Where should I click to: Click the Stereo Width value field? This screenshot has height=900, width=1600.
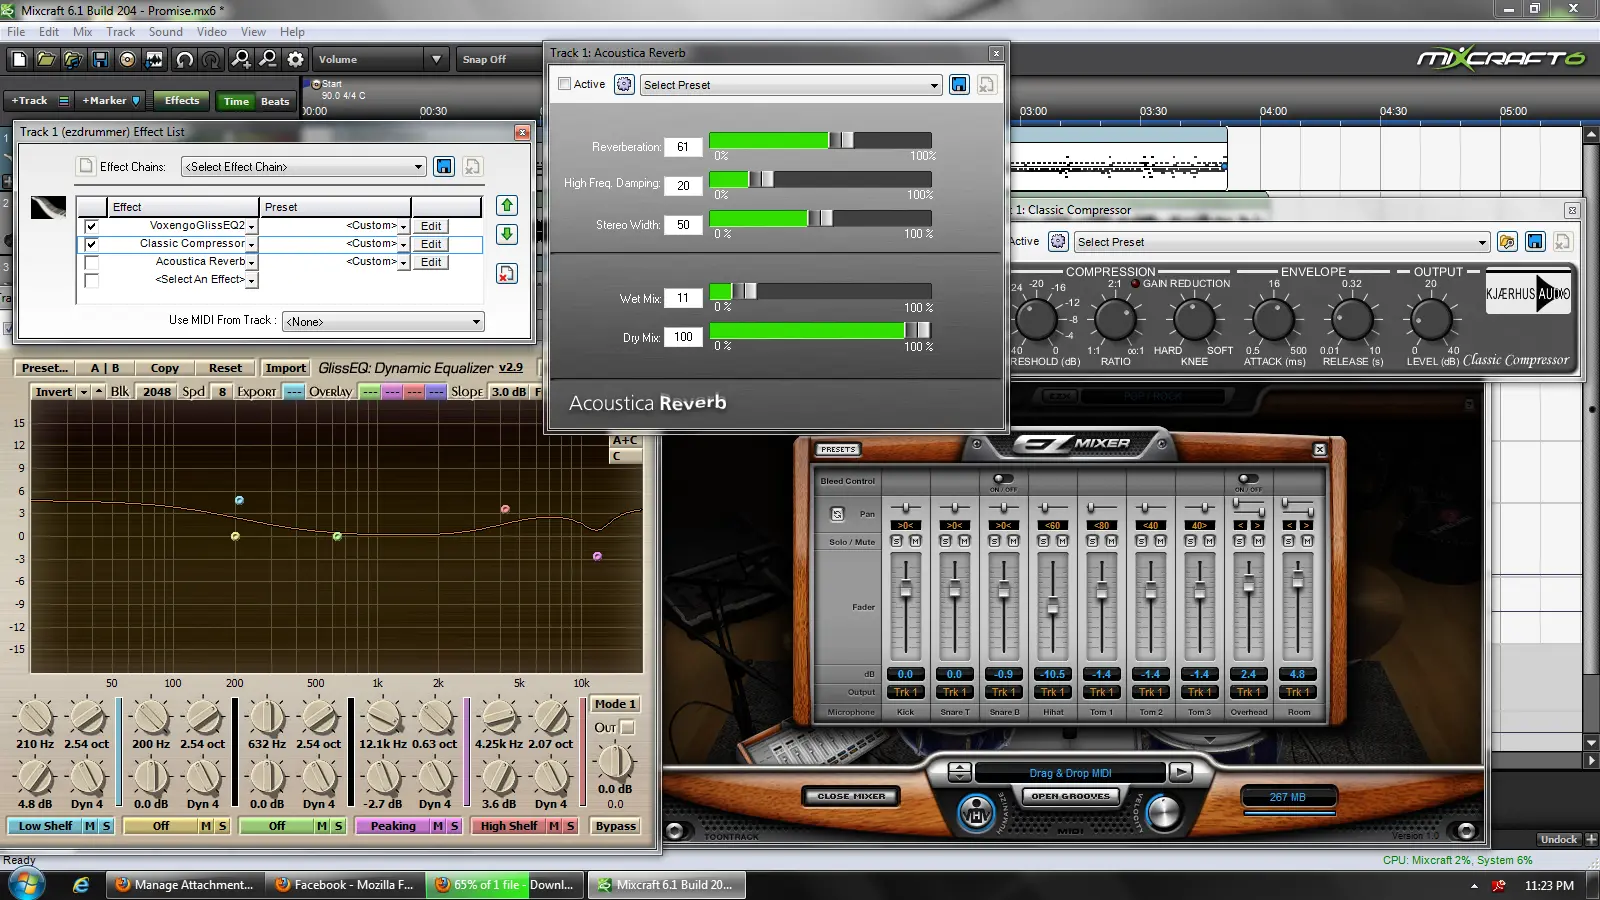point(683,225)
